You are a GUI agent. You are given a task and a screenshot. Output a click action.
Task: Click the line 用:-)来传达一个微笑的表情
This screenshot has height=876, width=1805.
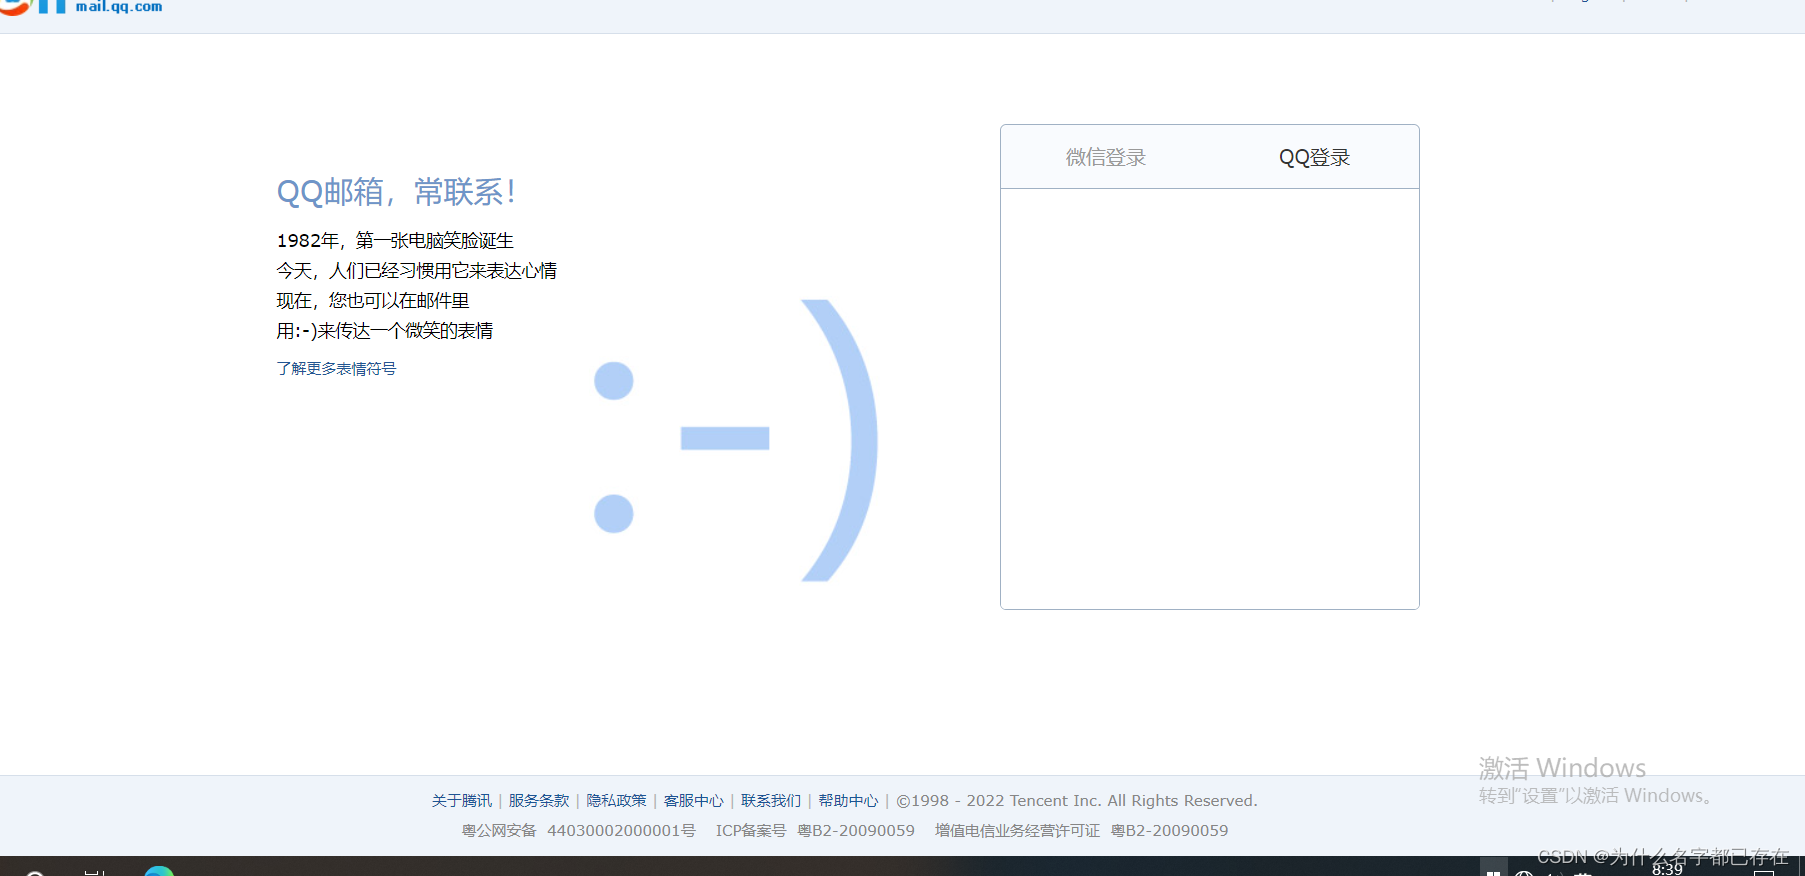click(x=385, y=331)
